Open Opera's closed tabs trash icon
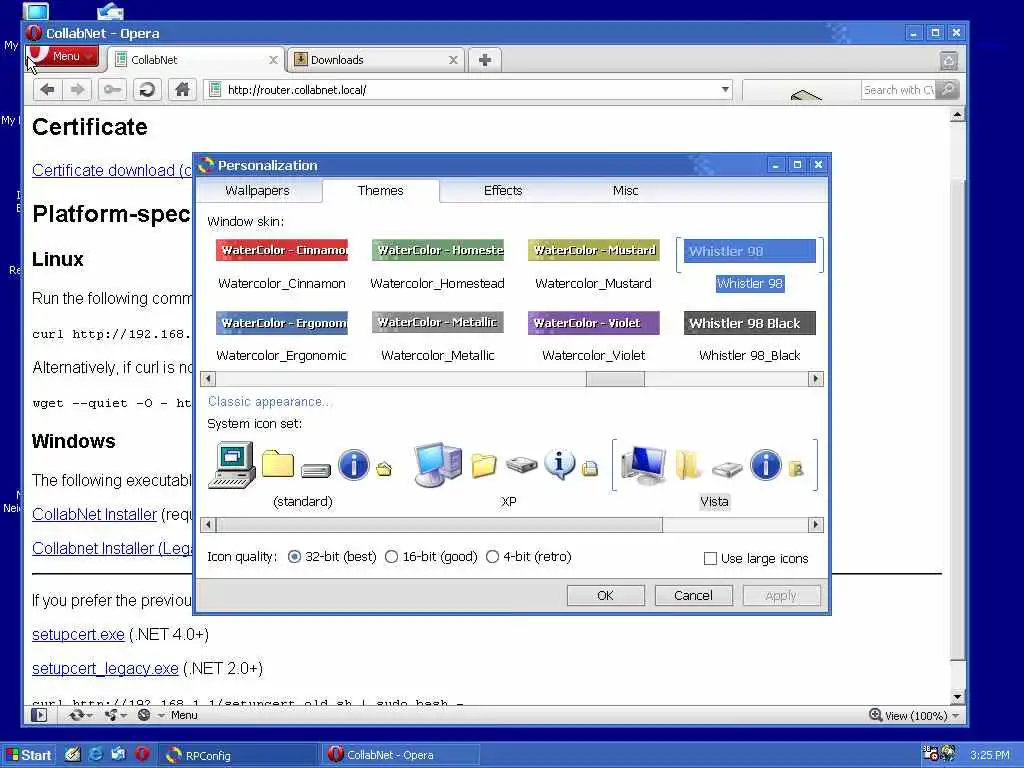This screenshot has height=768, width=1024. pos(948,61)
